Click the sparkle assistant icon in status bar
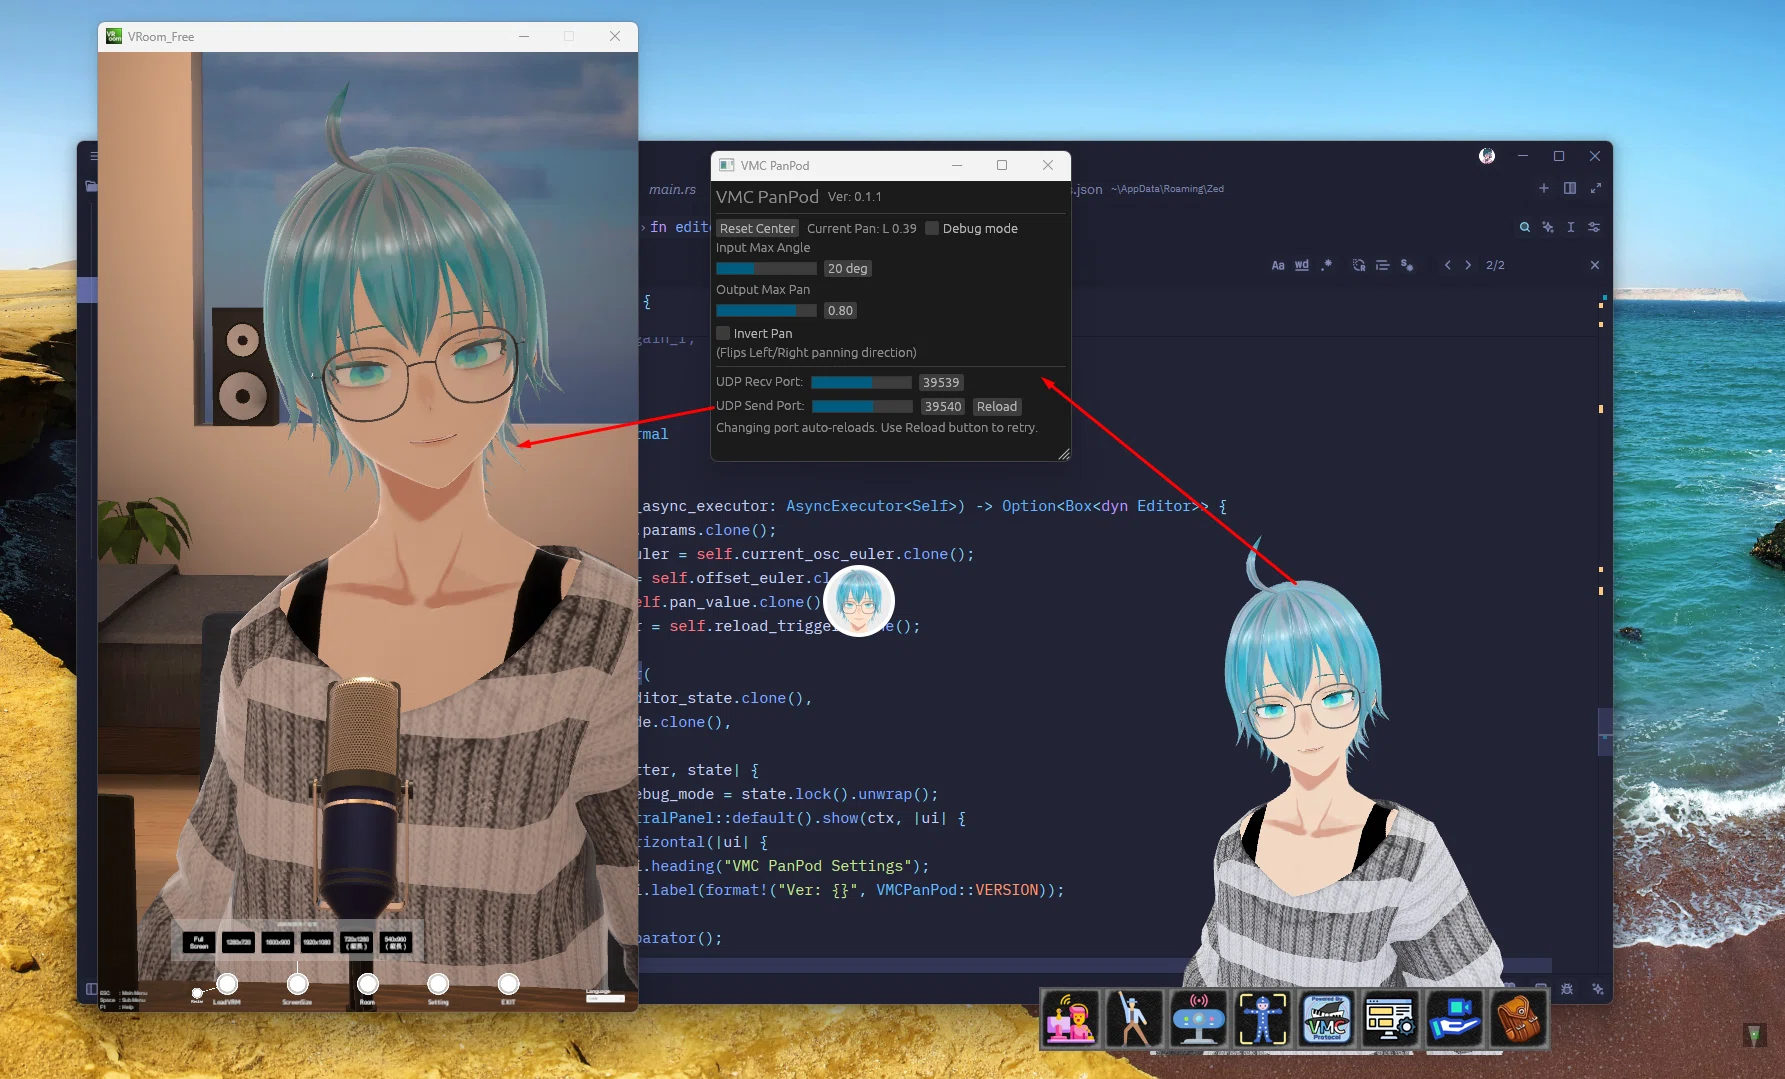The height and width of the screenshot is (1079, 1785). 1598,989
